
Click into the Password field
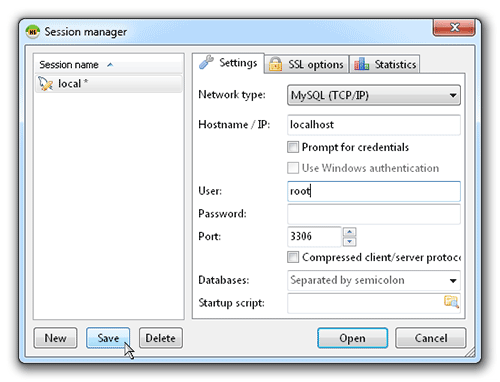point(374,214)
